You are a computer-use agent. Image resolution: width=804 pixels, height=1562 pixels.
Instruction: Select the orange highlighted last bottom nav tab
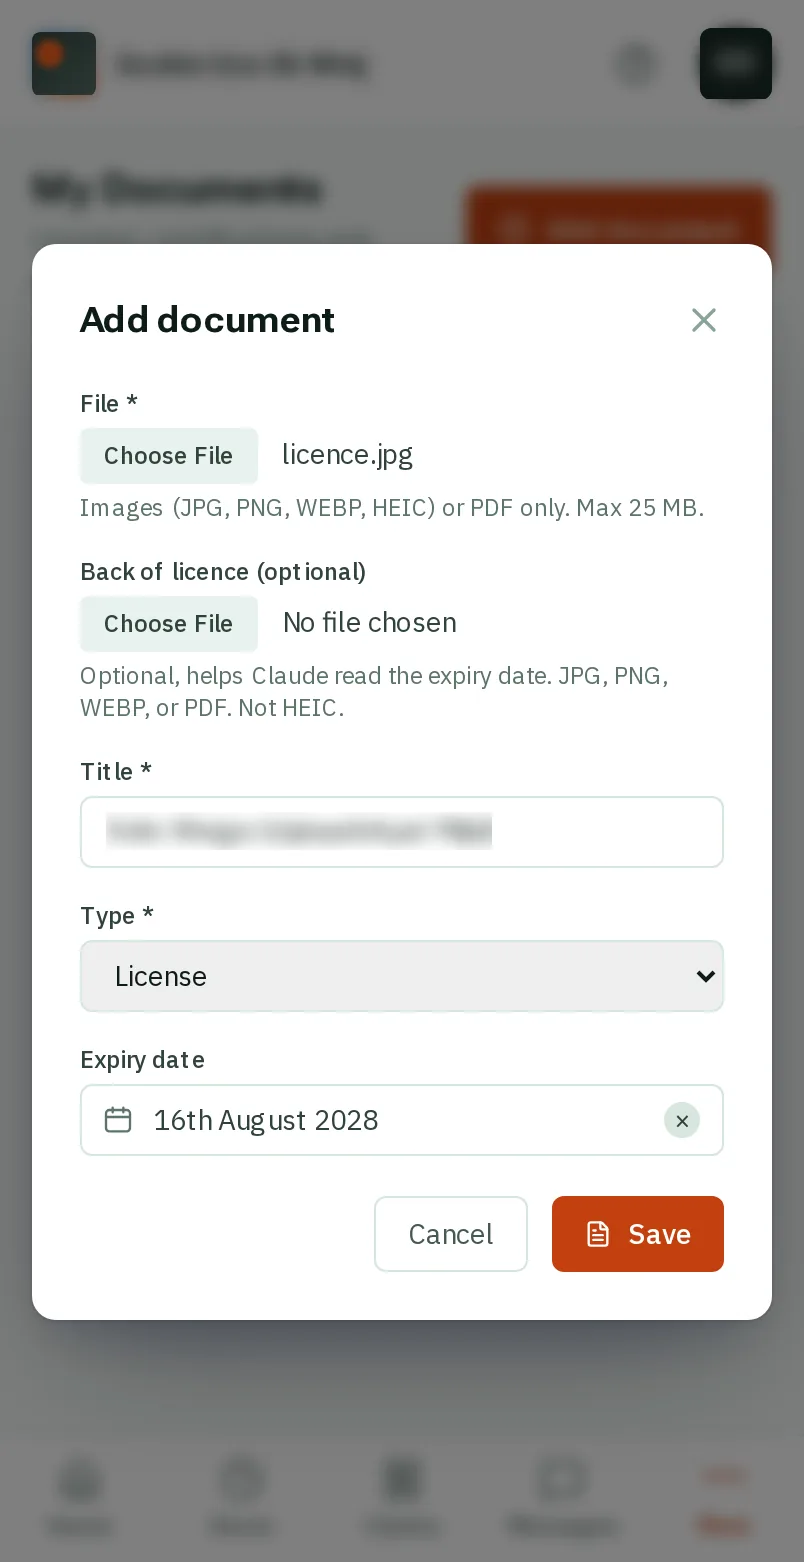pos(724,1496)
